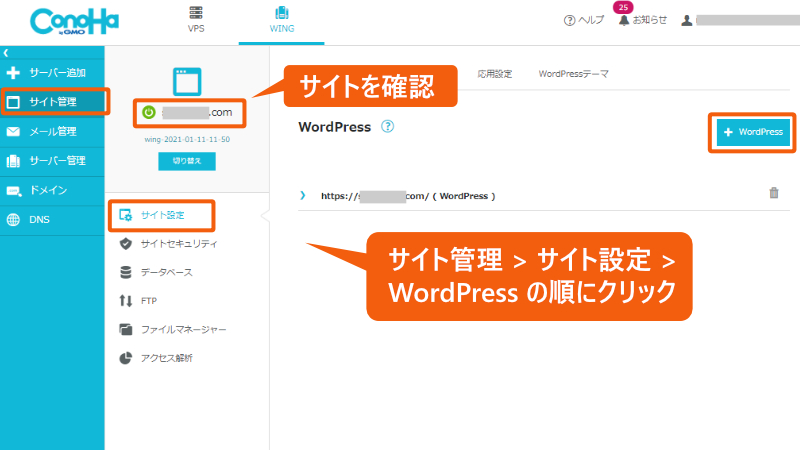Open the VPS tab
The width and height of the screenshot is (800, 450).
tap(196, 20)
